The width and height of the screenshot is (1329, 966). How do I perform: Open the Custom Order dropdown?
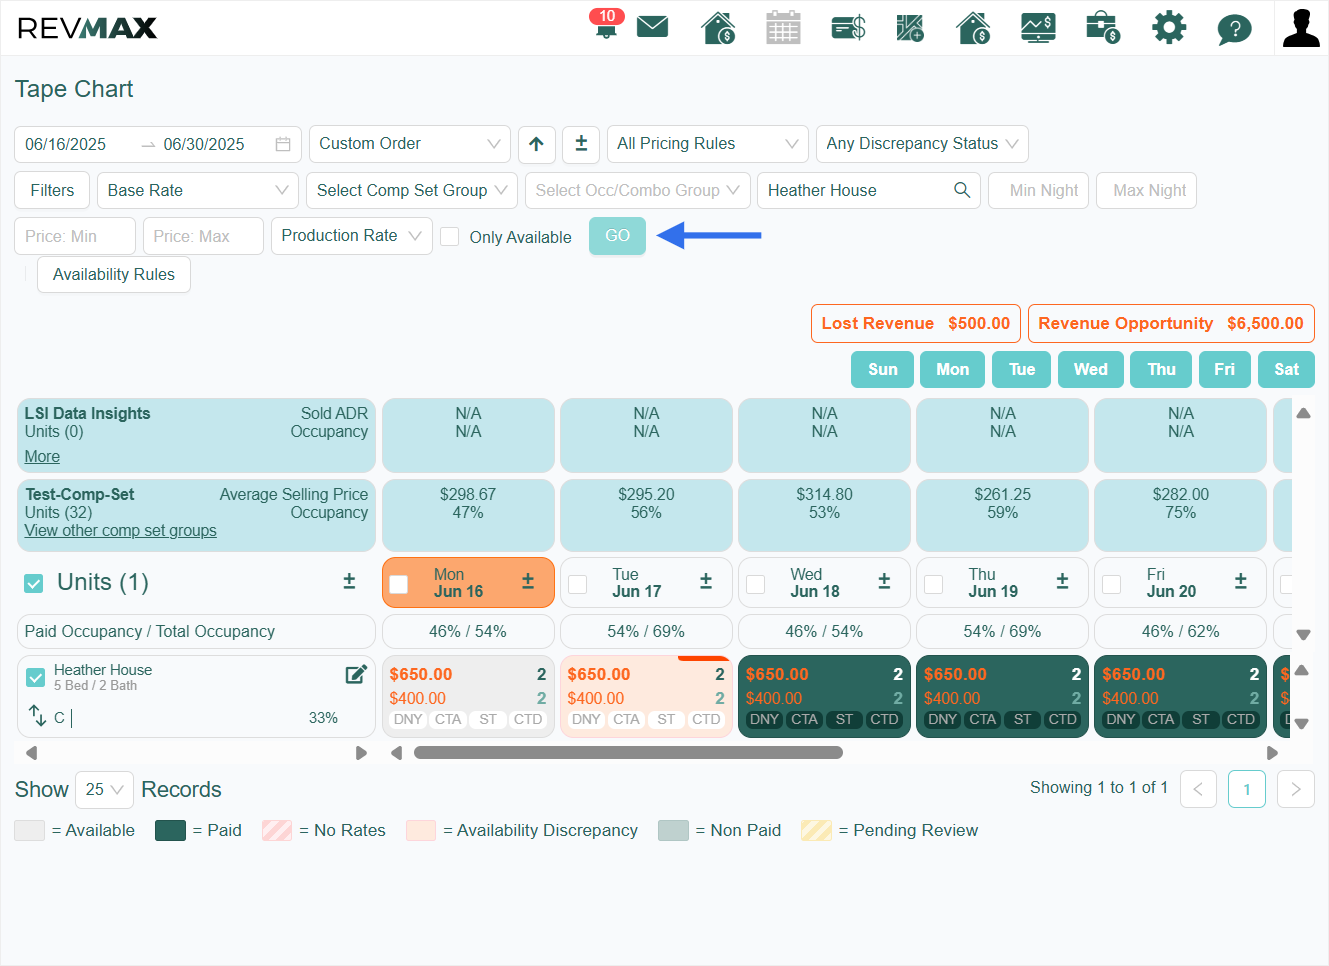coord(410,144)
